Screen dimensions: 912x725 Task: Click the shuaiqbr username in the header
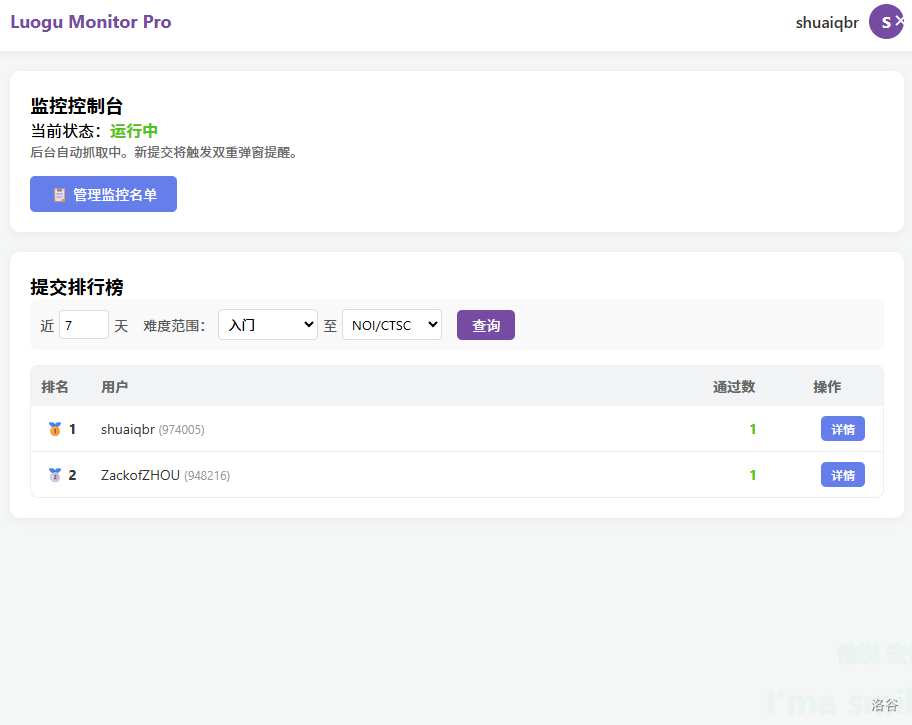(x=826, y=23)
